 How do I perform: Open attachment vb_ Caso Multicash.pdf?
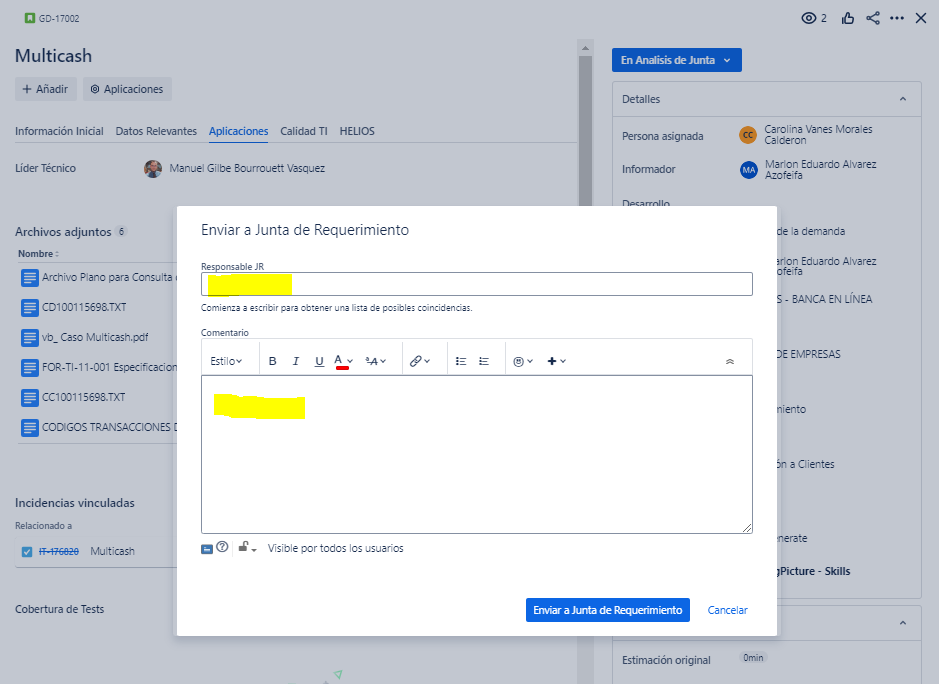click(95, 337)
